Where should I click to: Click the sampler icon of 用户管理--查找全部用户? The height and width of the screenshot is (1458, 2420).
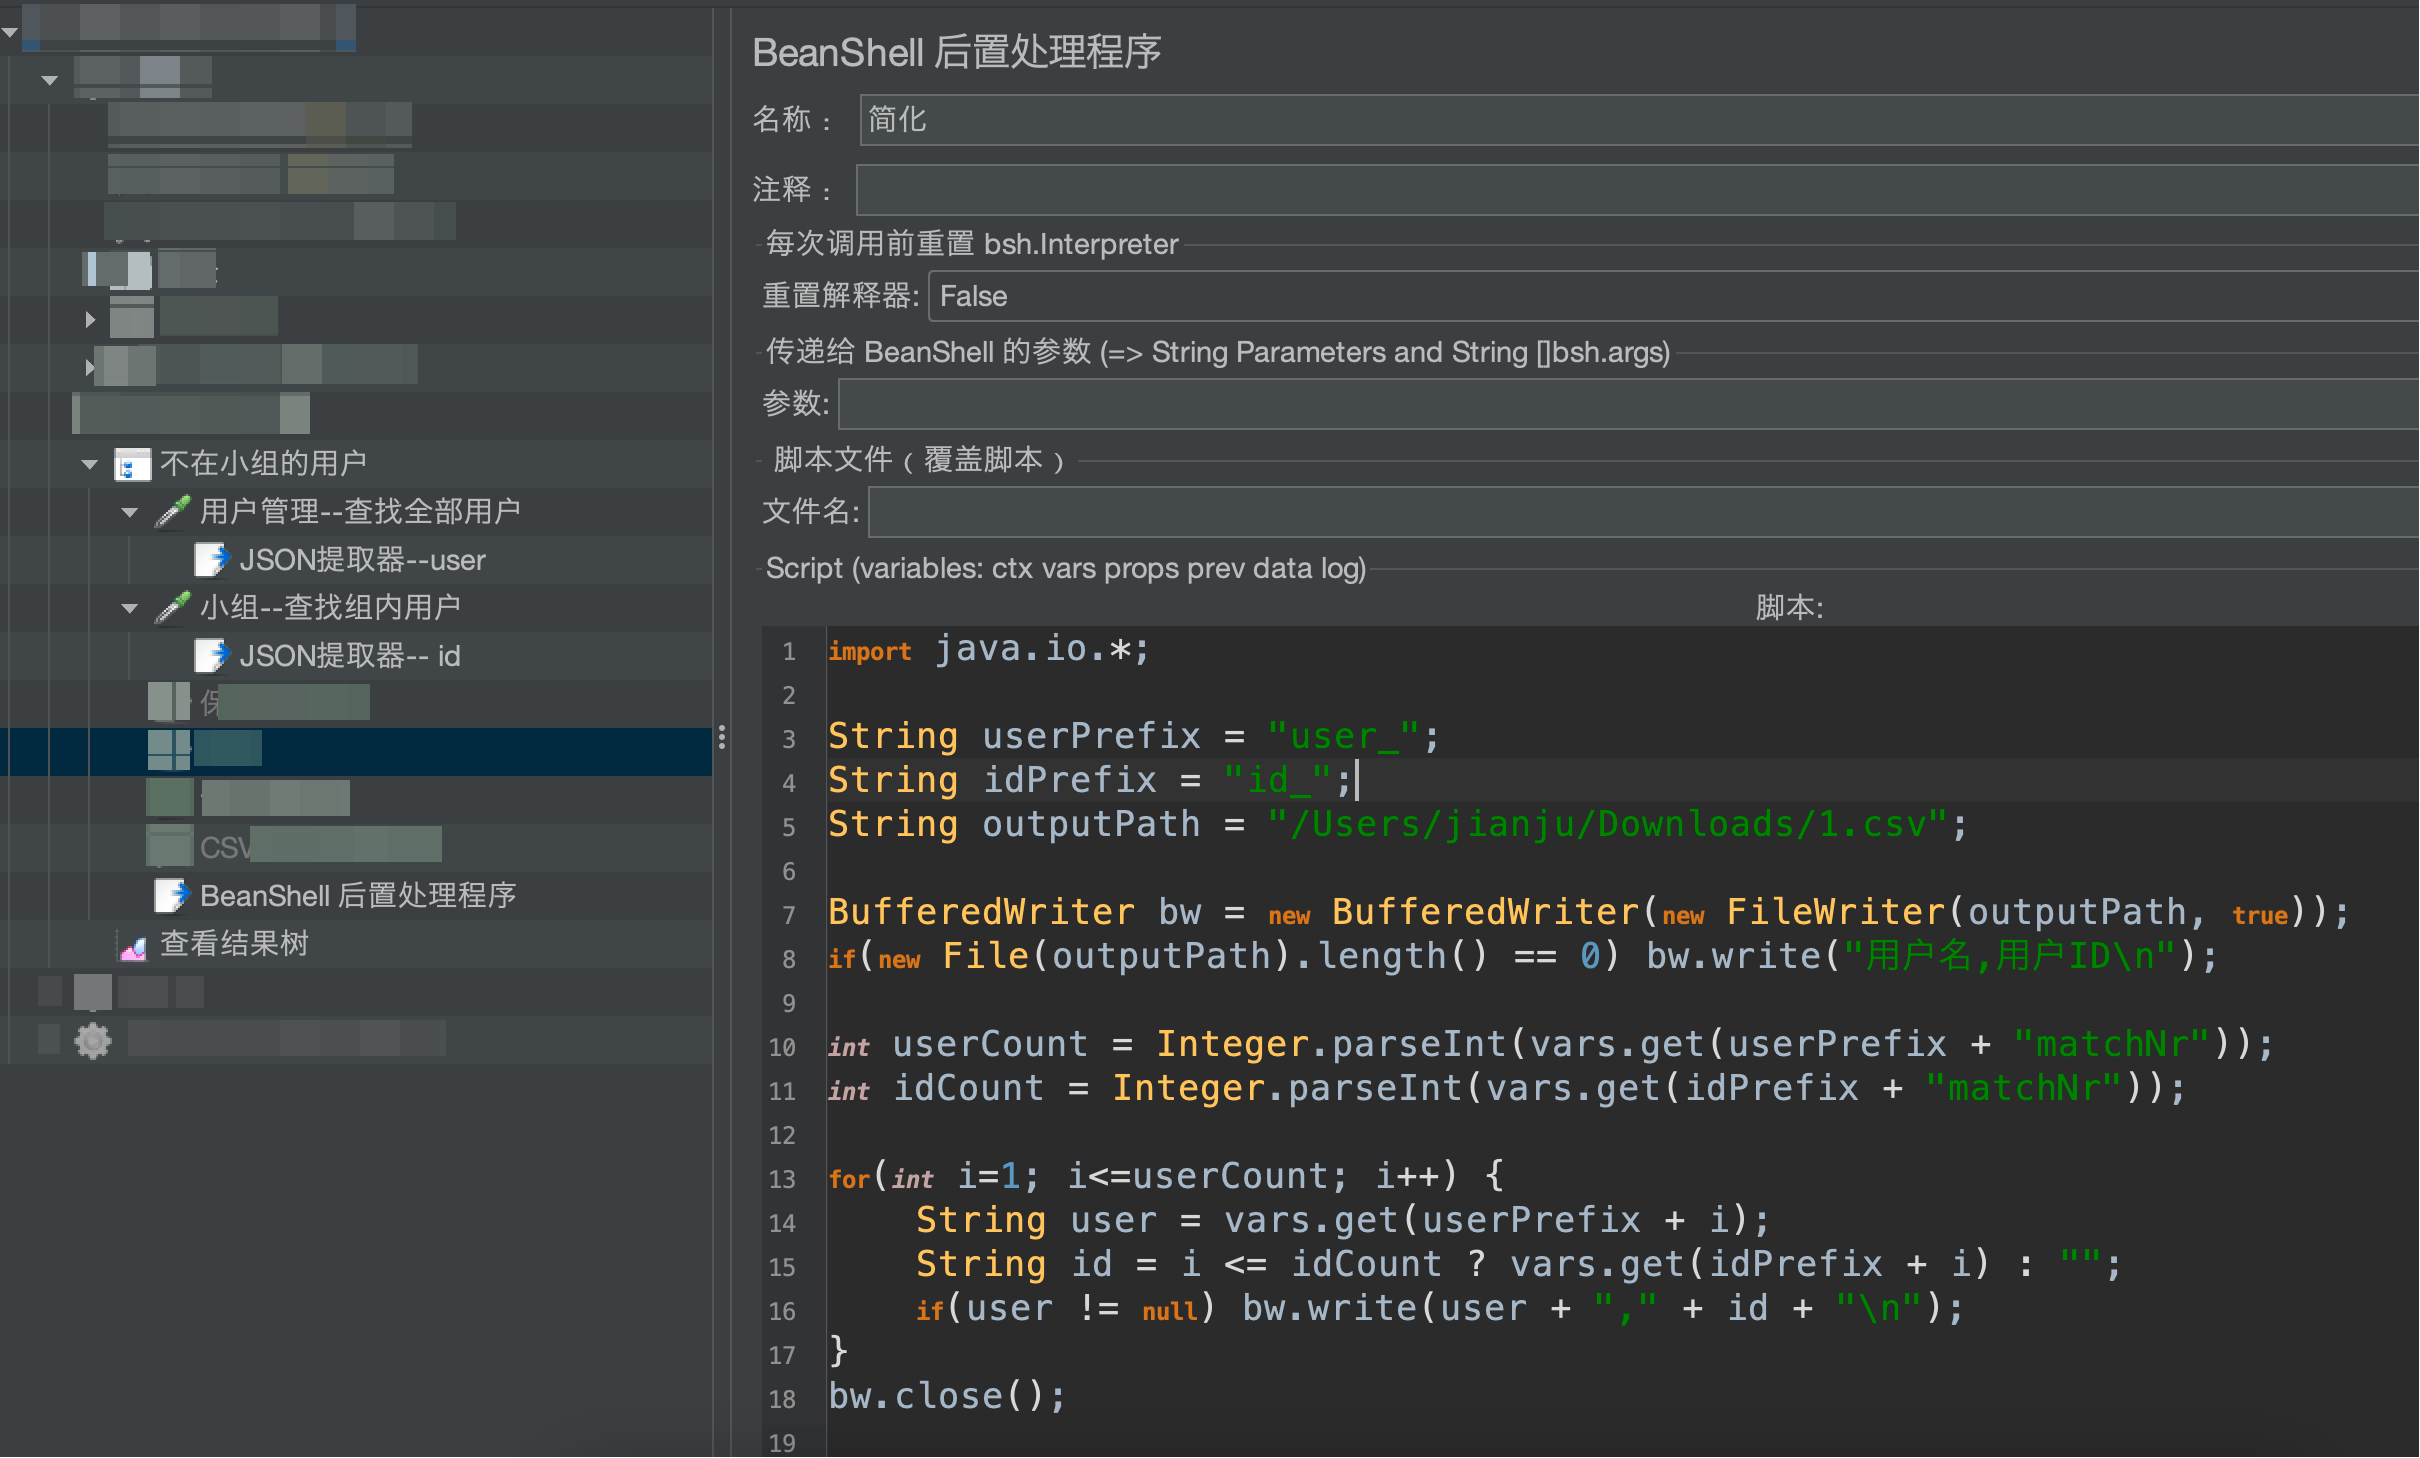(x=172, y=511)
